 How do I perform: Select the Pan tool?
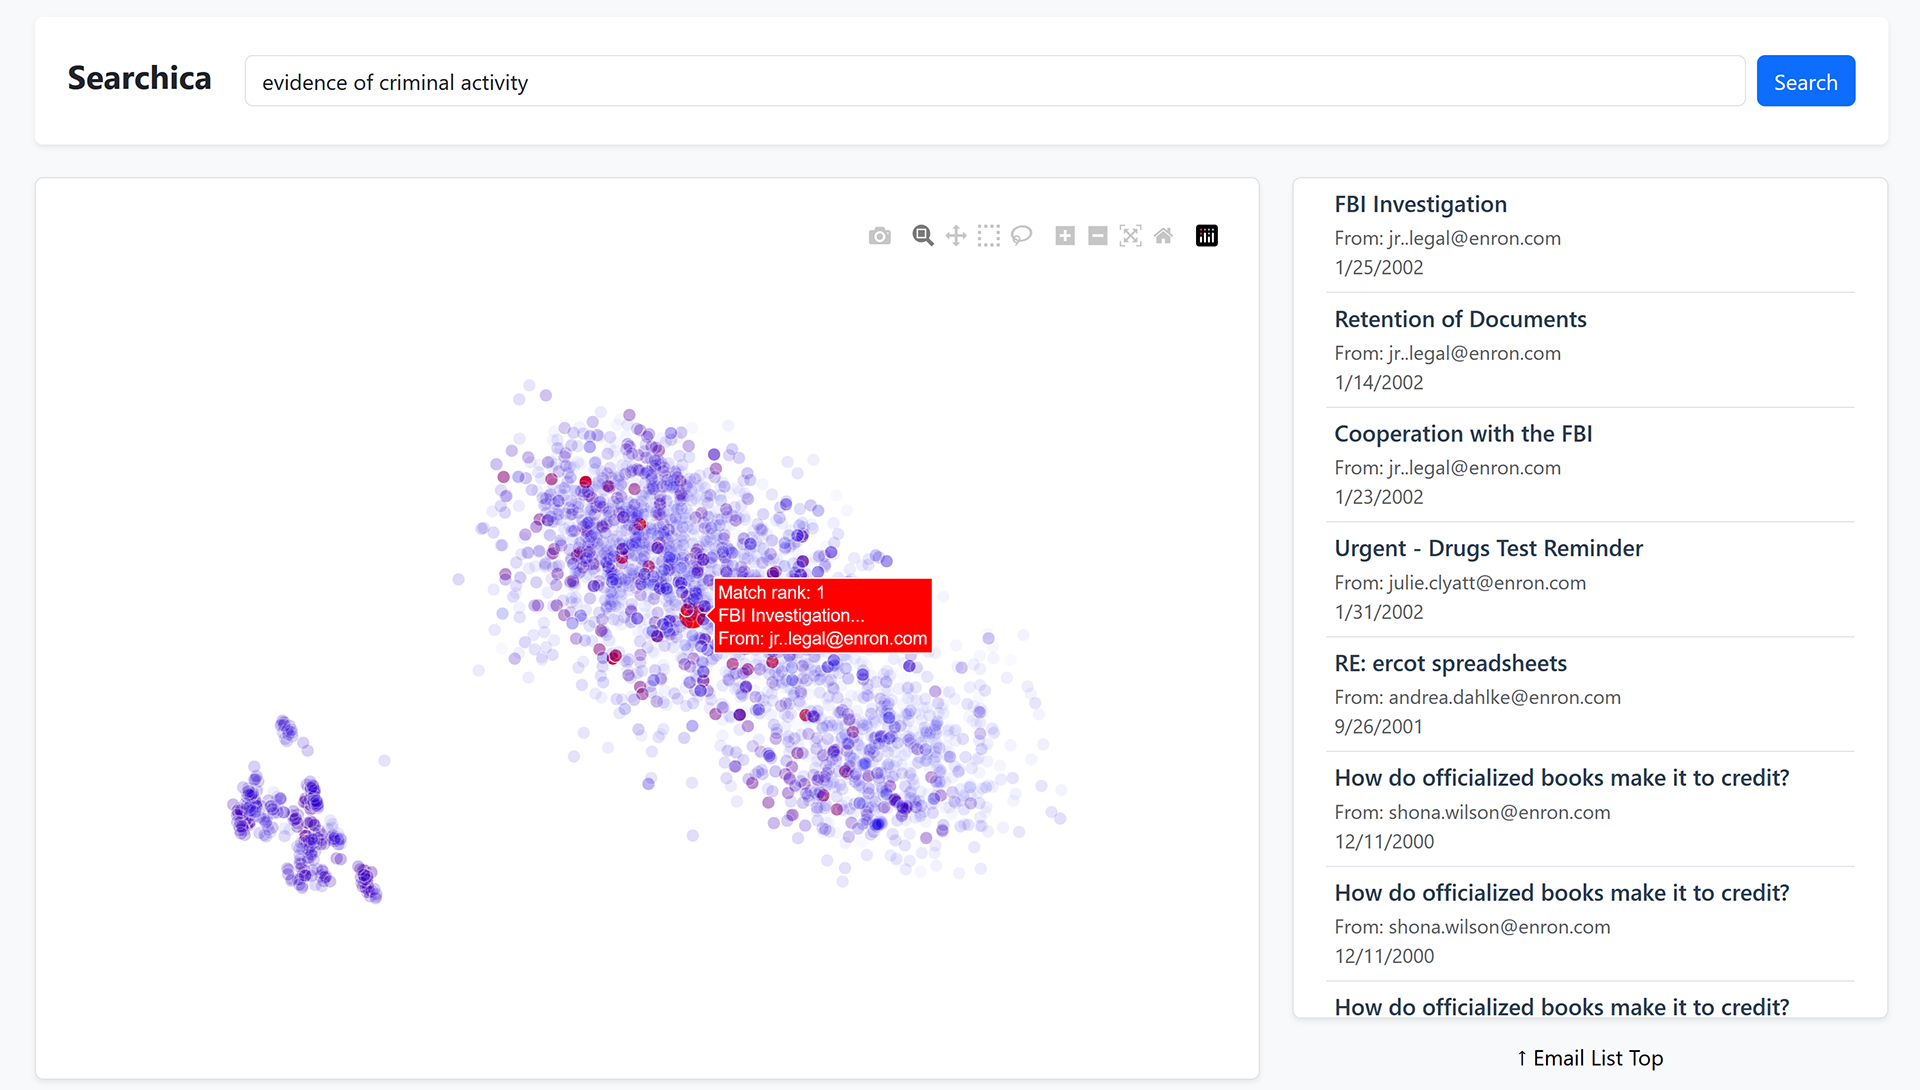956,236
